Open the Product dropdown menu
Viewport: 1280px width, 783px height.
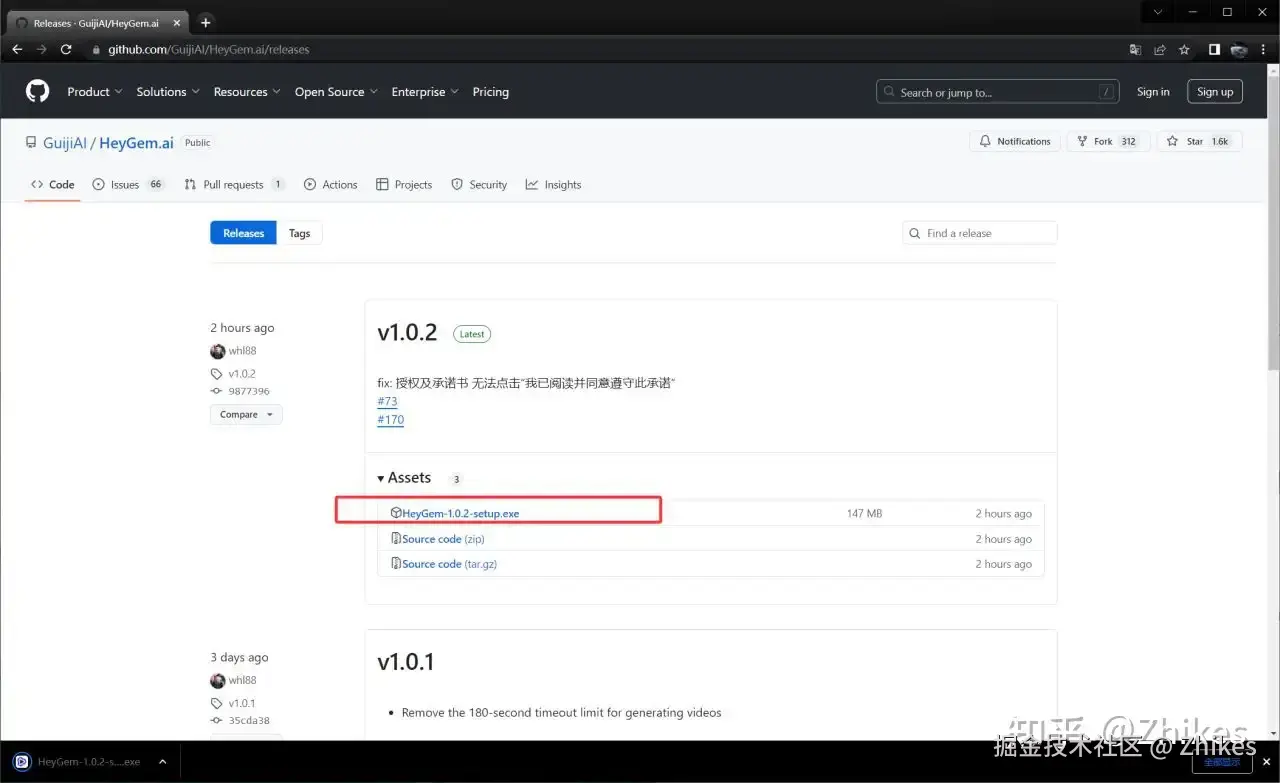click(x=95, y=92)
